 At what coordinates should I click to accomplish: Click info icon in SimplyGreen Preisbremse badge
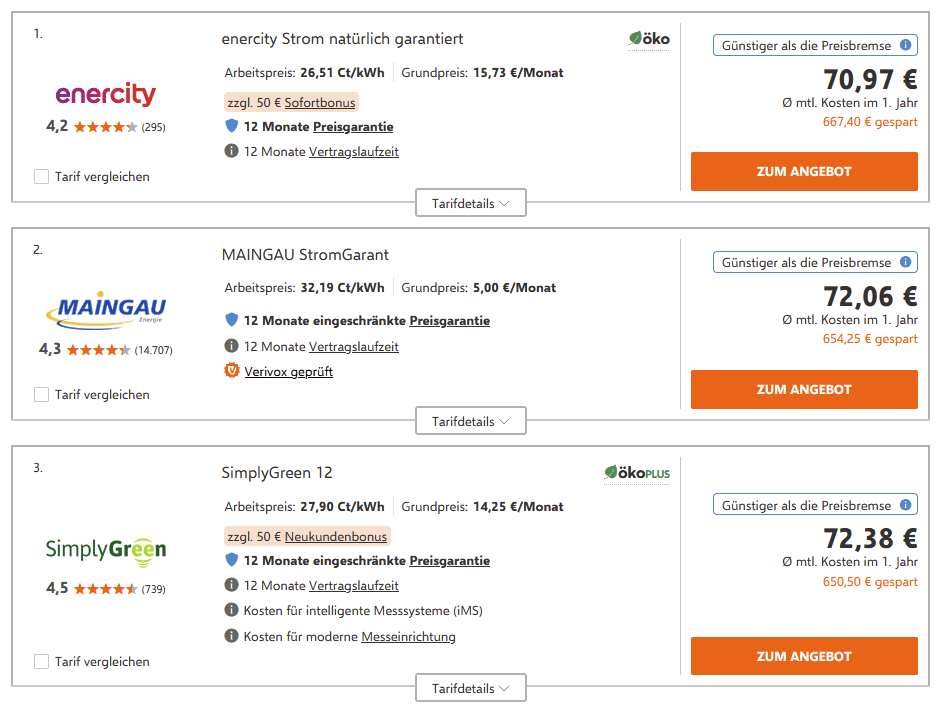pyautogui.click(x=905, y=505)
